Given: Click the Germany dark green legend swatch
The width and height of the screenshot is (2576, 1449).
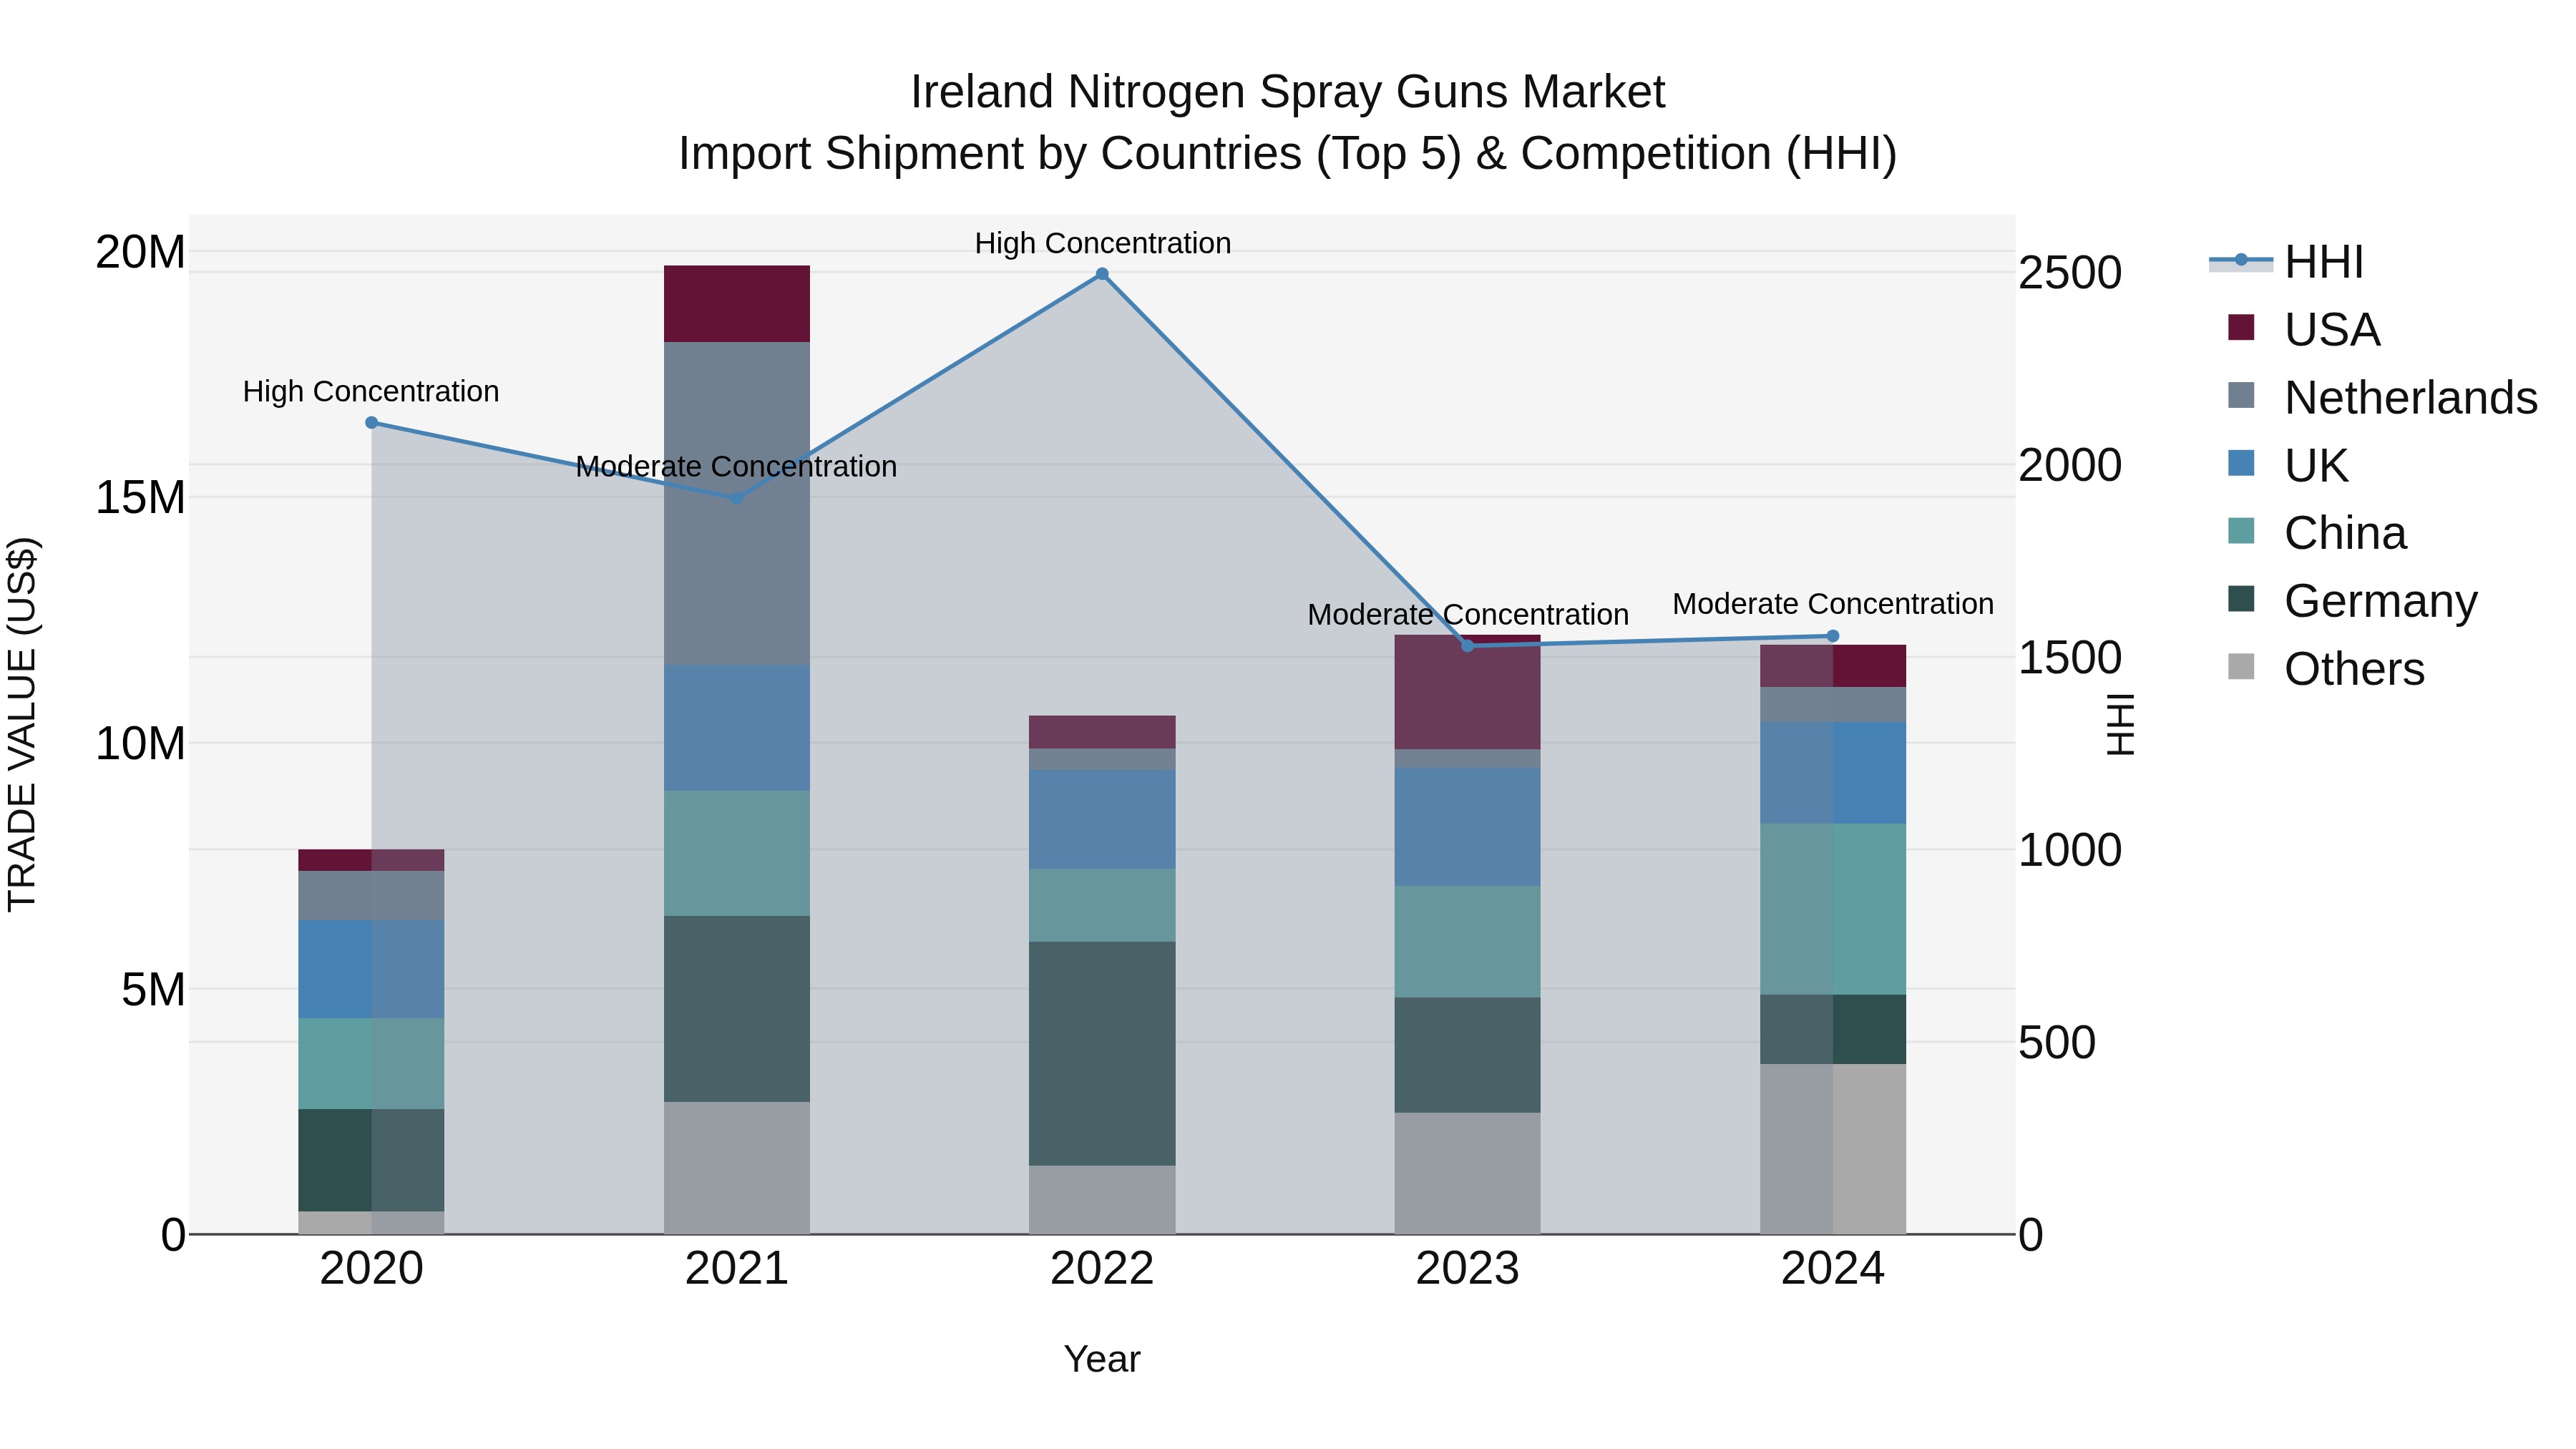Looking at the screenshot, I should (2241, 598).
